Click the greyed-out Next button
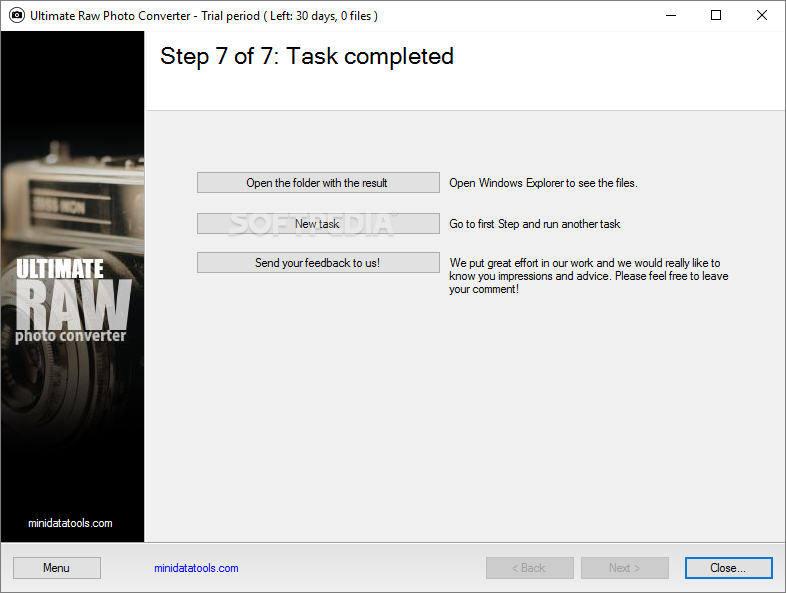The height and width of the screenshot is (593, 786). [625, 568]
